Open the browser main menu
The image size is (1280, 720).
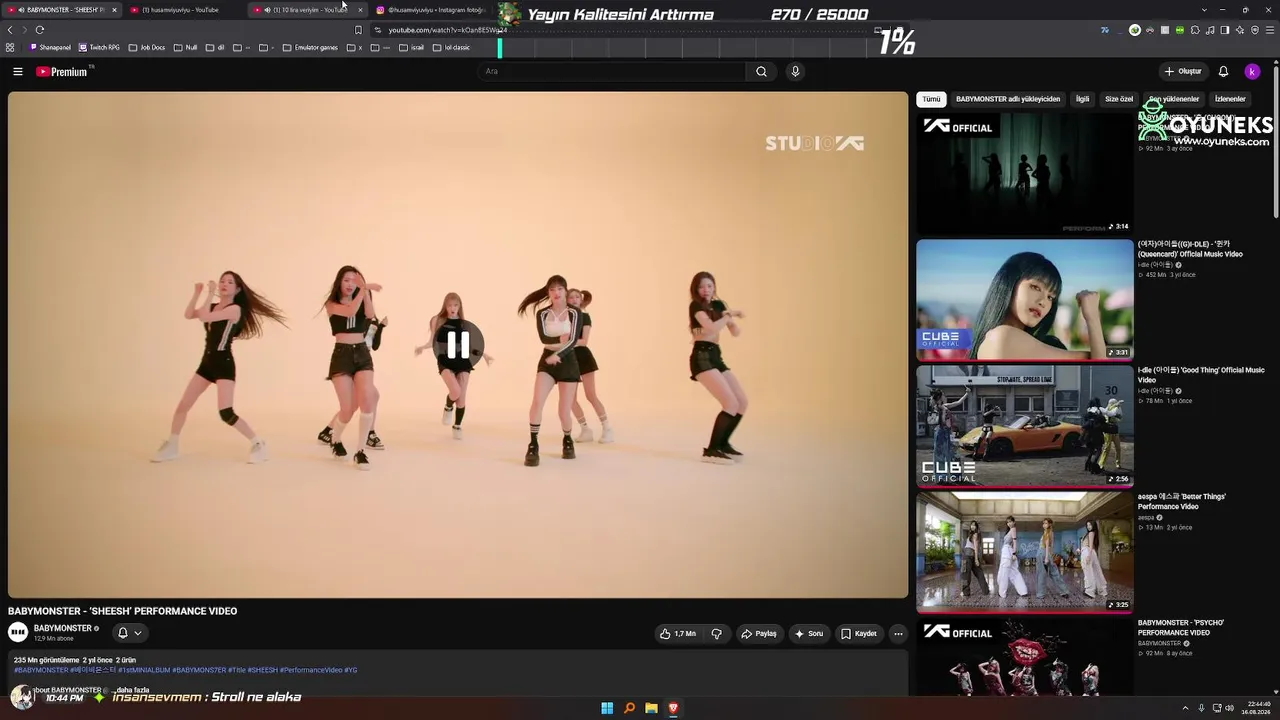tap(1270, 30)
